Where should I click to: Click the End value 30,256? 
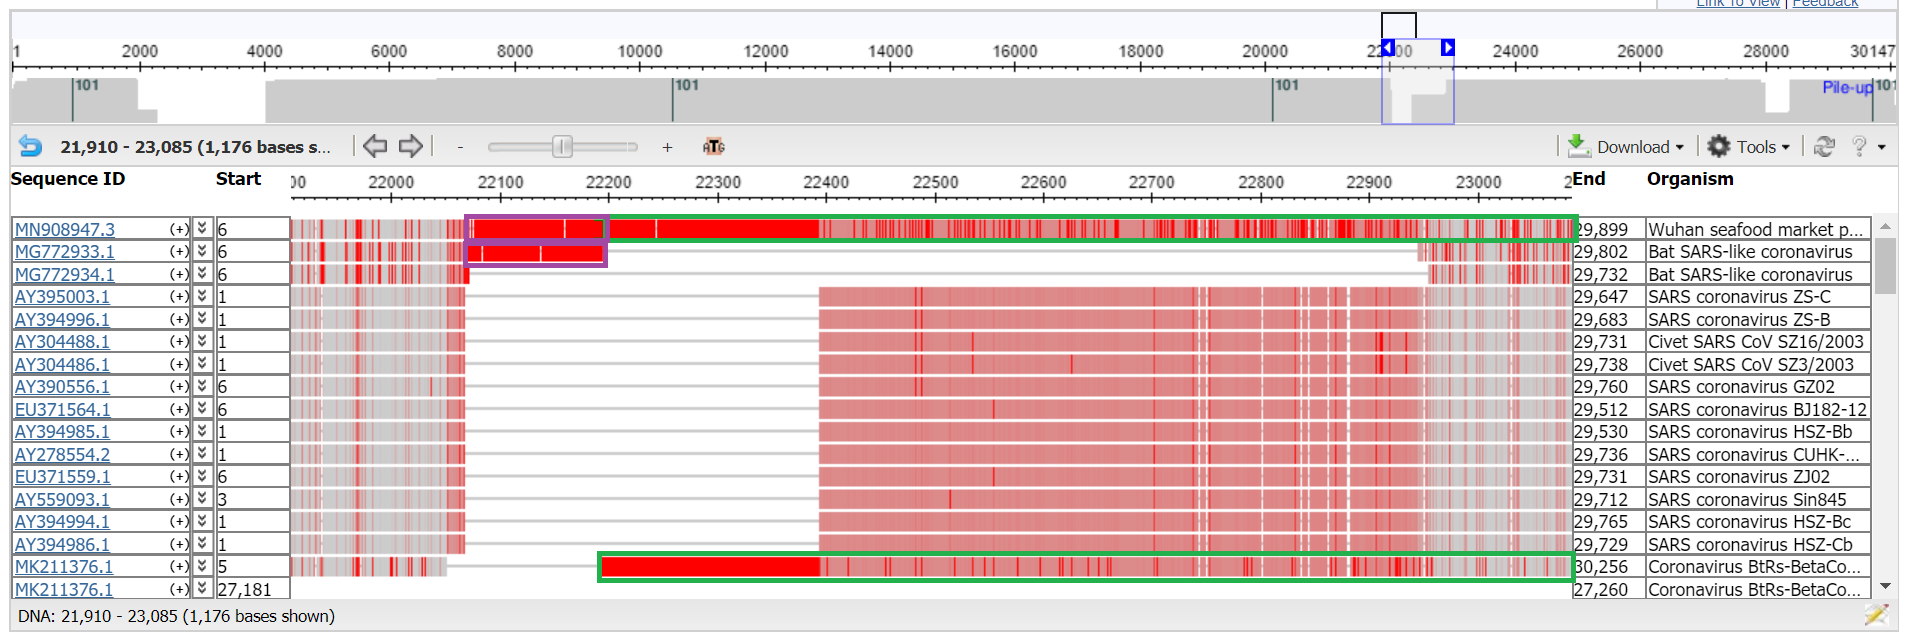tap(1601, 567)
